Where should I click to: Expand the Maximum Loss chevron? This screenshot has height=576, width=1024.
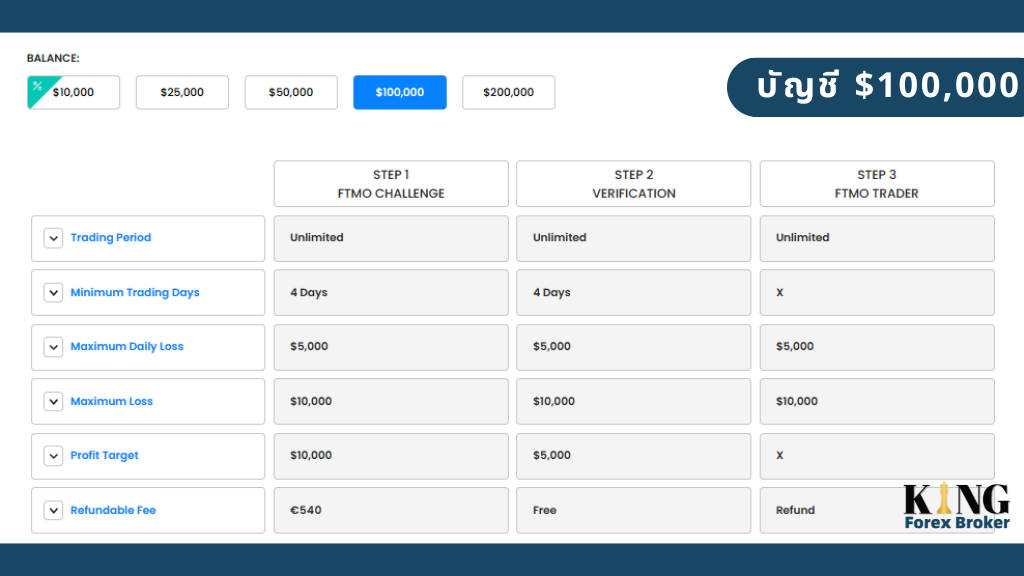pos(54,401)
